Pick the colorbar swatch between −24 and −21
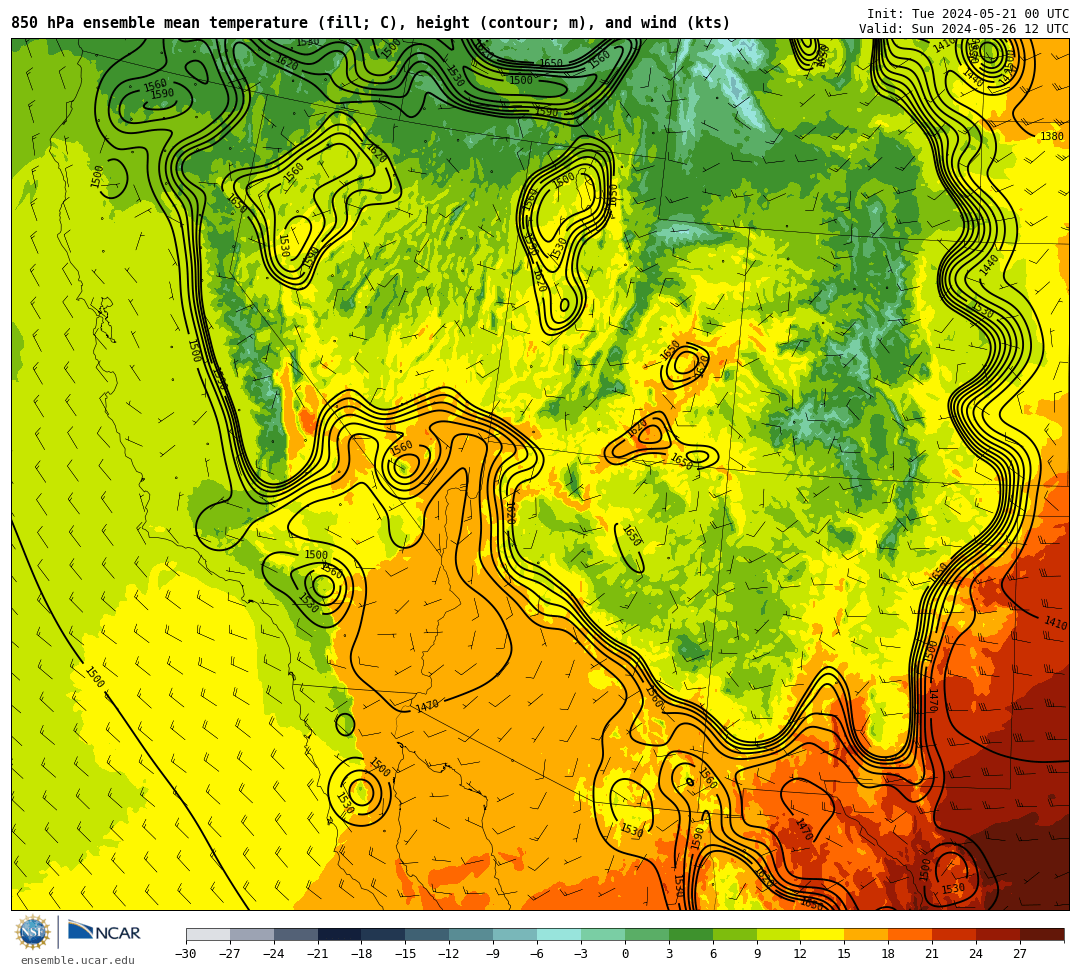The height and width of the screenshot is (973, 1080). click(296, 934)
